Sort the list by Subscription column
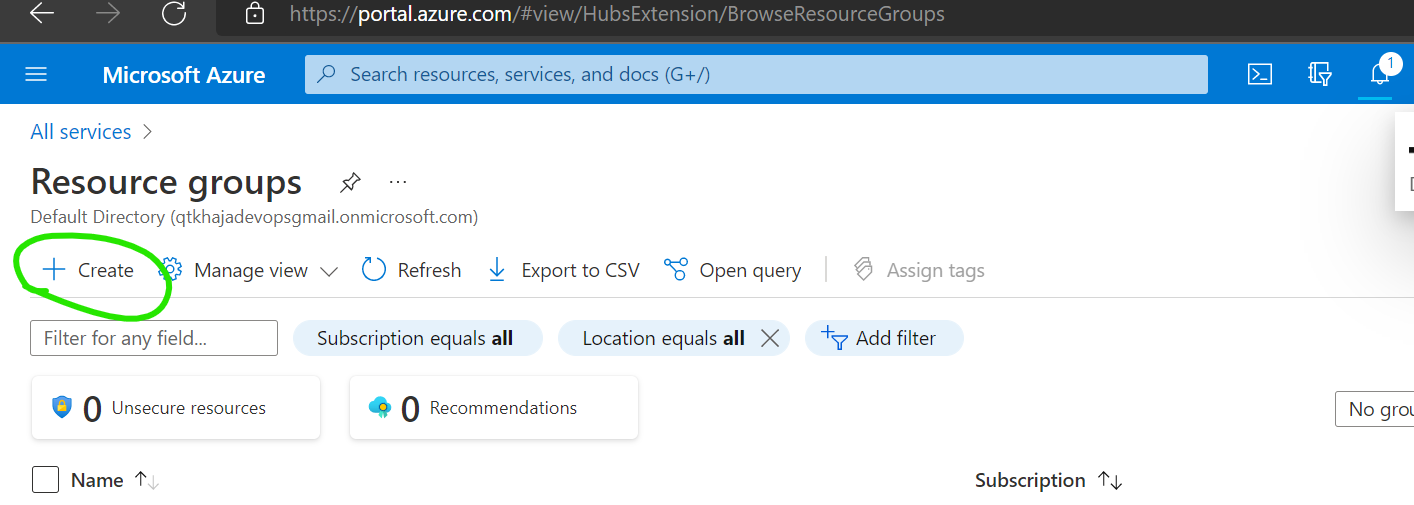 1030,480
